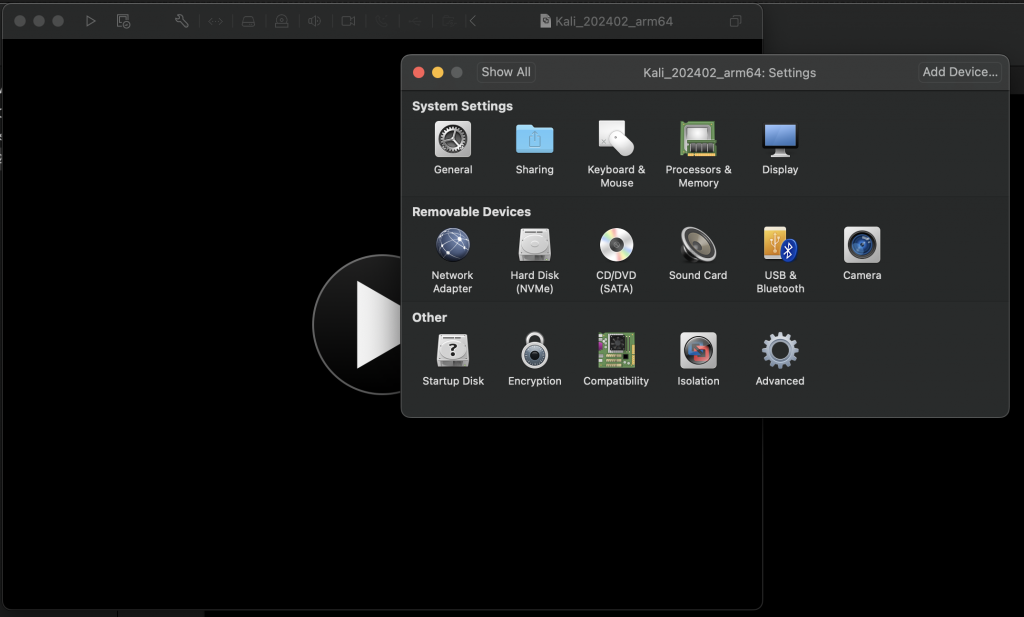Click Other section heading
This screenshot has height=617, width=1024.
pyautogui.click(x=429, y=317)
